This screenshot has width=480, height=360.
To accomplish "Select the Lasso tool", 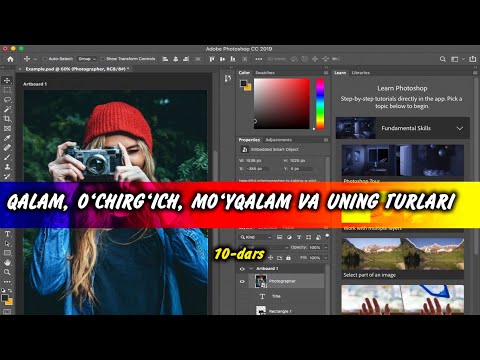I will click(x=7, y=100).
